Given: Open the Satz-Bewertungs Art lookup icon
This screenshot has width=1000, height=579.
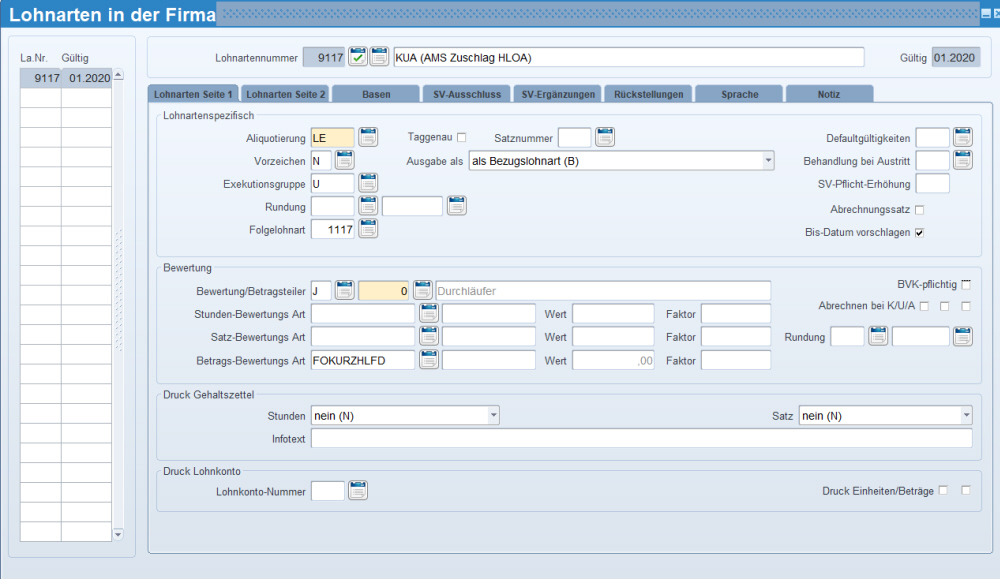Looking at the screenshot, I should tap(429, 336).
